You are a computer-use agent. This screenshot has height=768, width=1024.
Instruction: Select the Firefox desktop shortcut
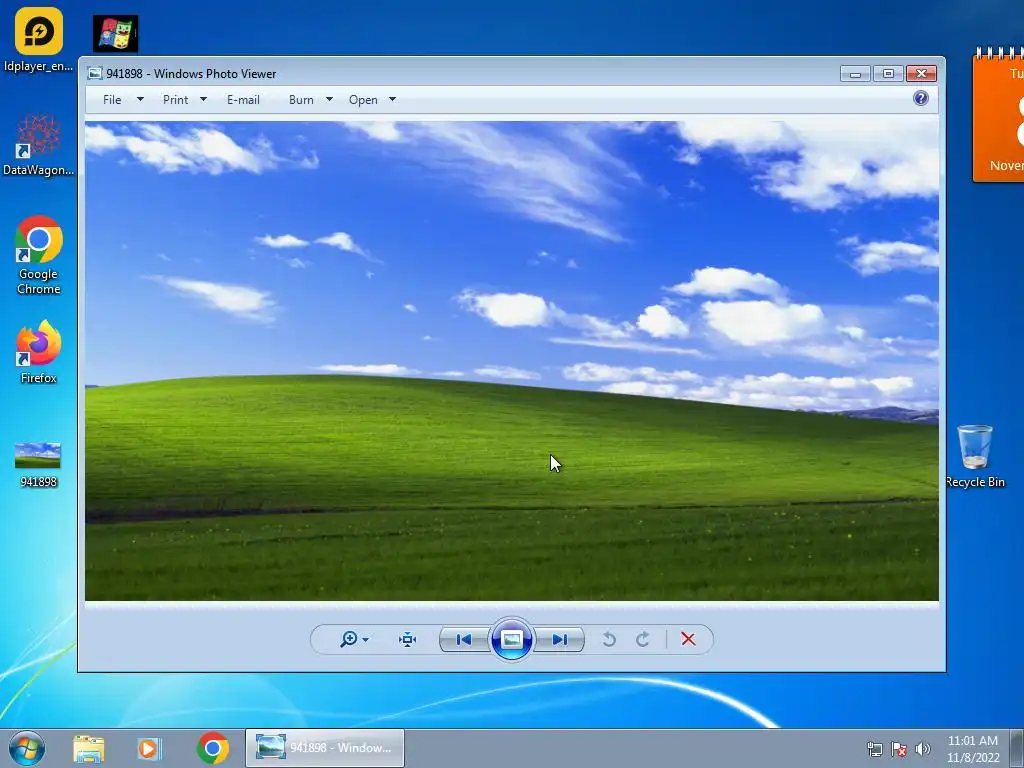[x=39, y=352]
